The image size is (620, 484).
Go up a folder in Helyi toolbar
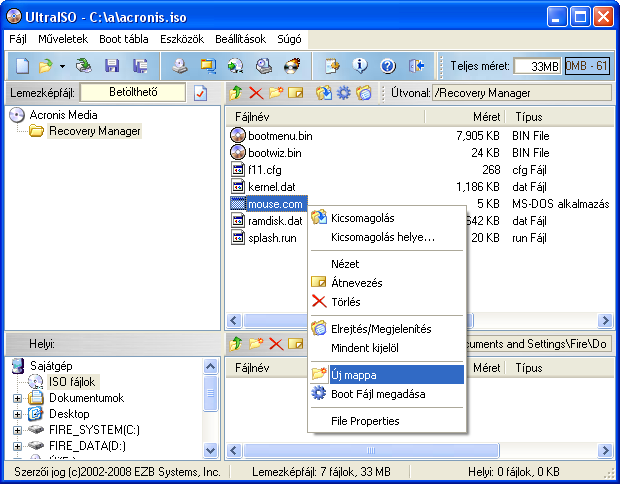click(236, 344)
